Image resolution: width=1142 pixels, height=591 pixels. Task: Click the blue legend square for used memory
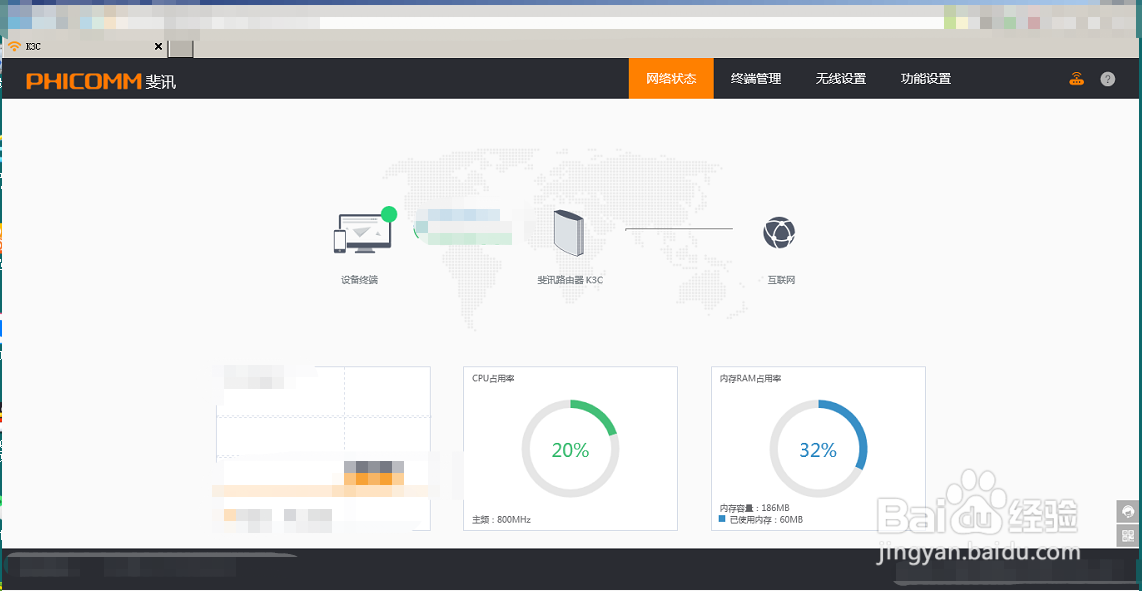[x=722, y=519]
